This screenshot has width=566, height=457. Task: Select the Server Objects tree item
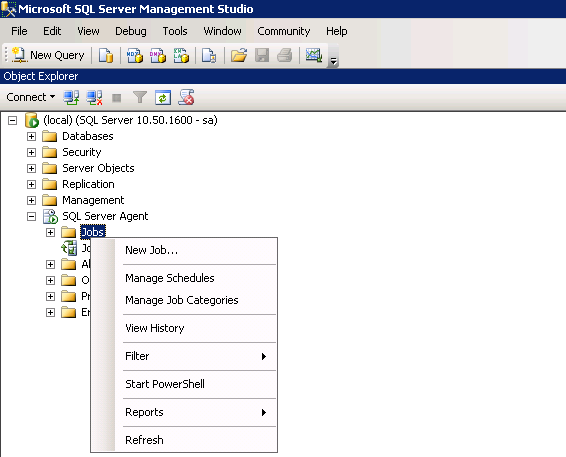click(x=98, y=168)
